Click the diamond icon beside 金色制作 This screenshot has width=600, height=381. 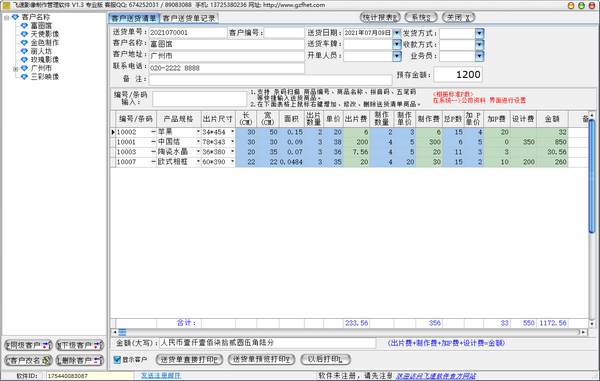(24, 42)
